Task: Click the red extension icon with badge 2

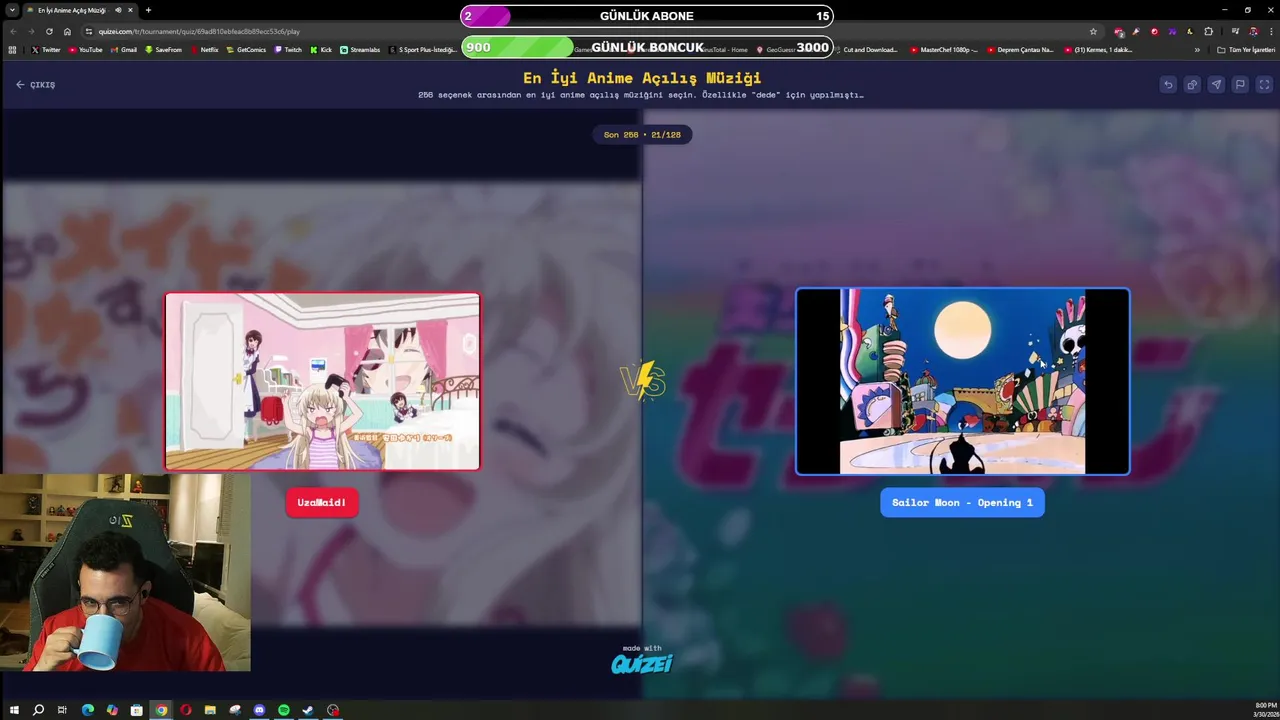Action: (1118, 31)
